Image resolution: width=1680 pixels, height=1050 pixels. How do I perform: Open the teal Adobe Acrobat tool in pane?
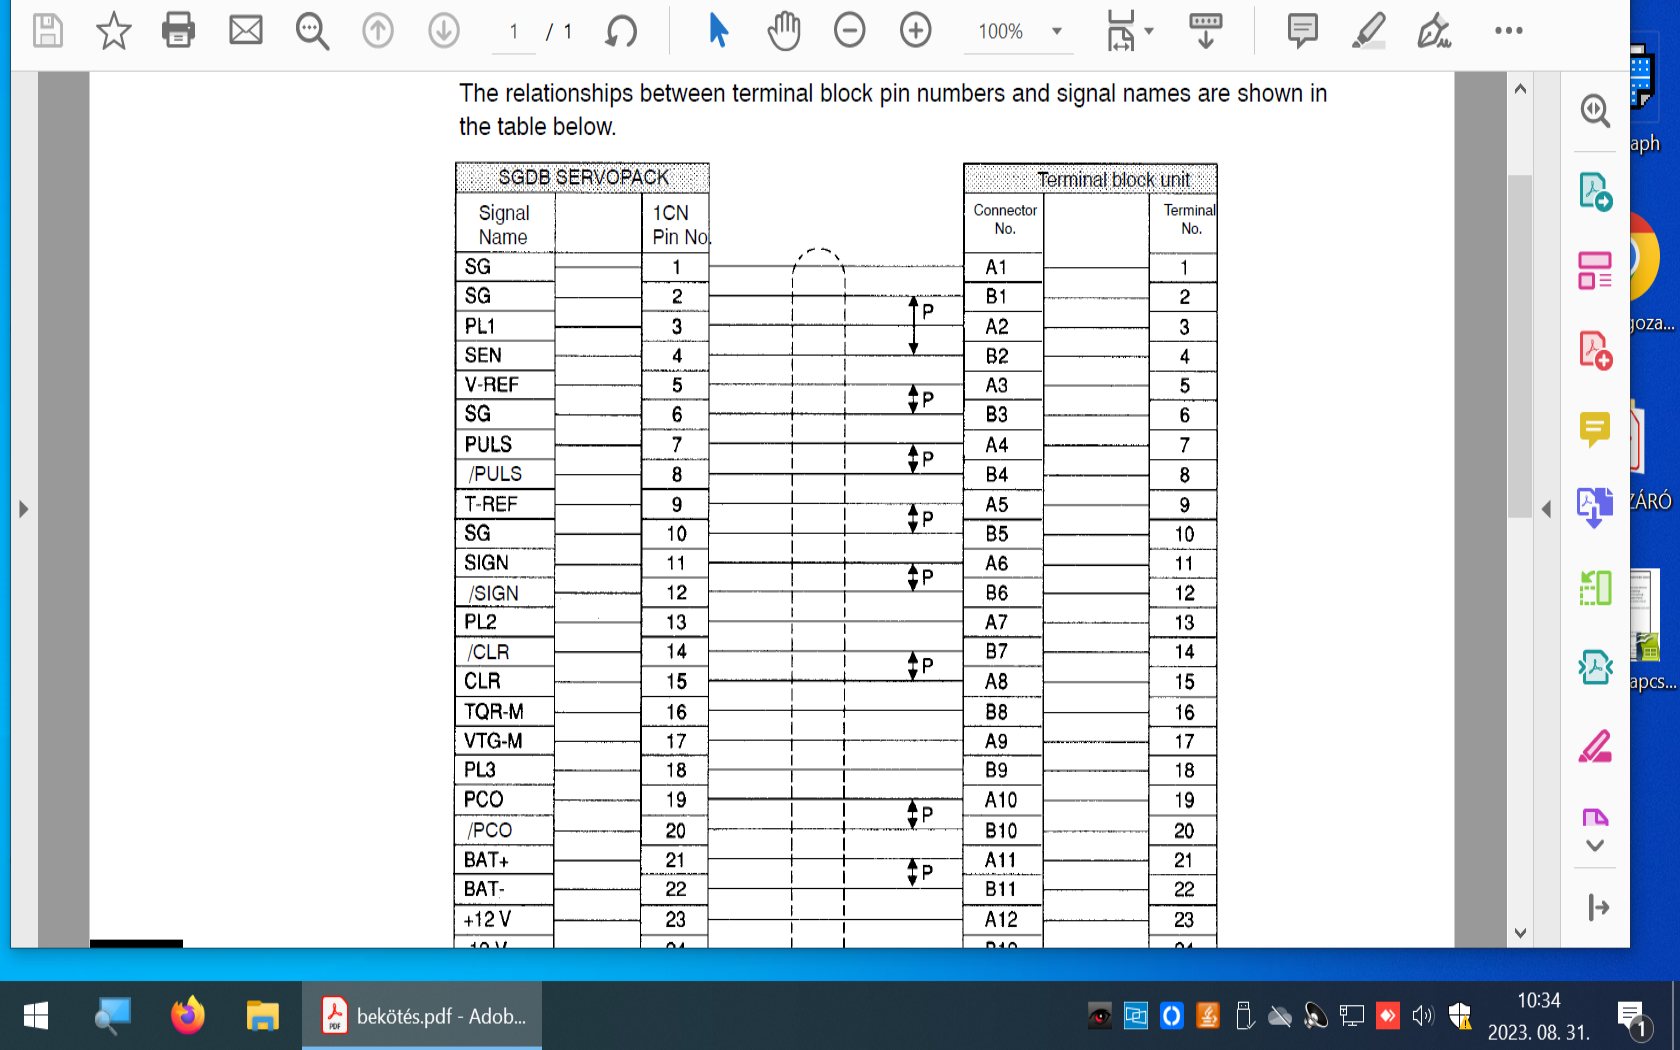(1595, 667)
